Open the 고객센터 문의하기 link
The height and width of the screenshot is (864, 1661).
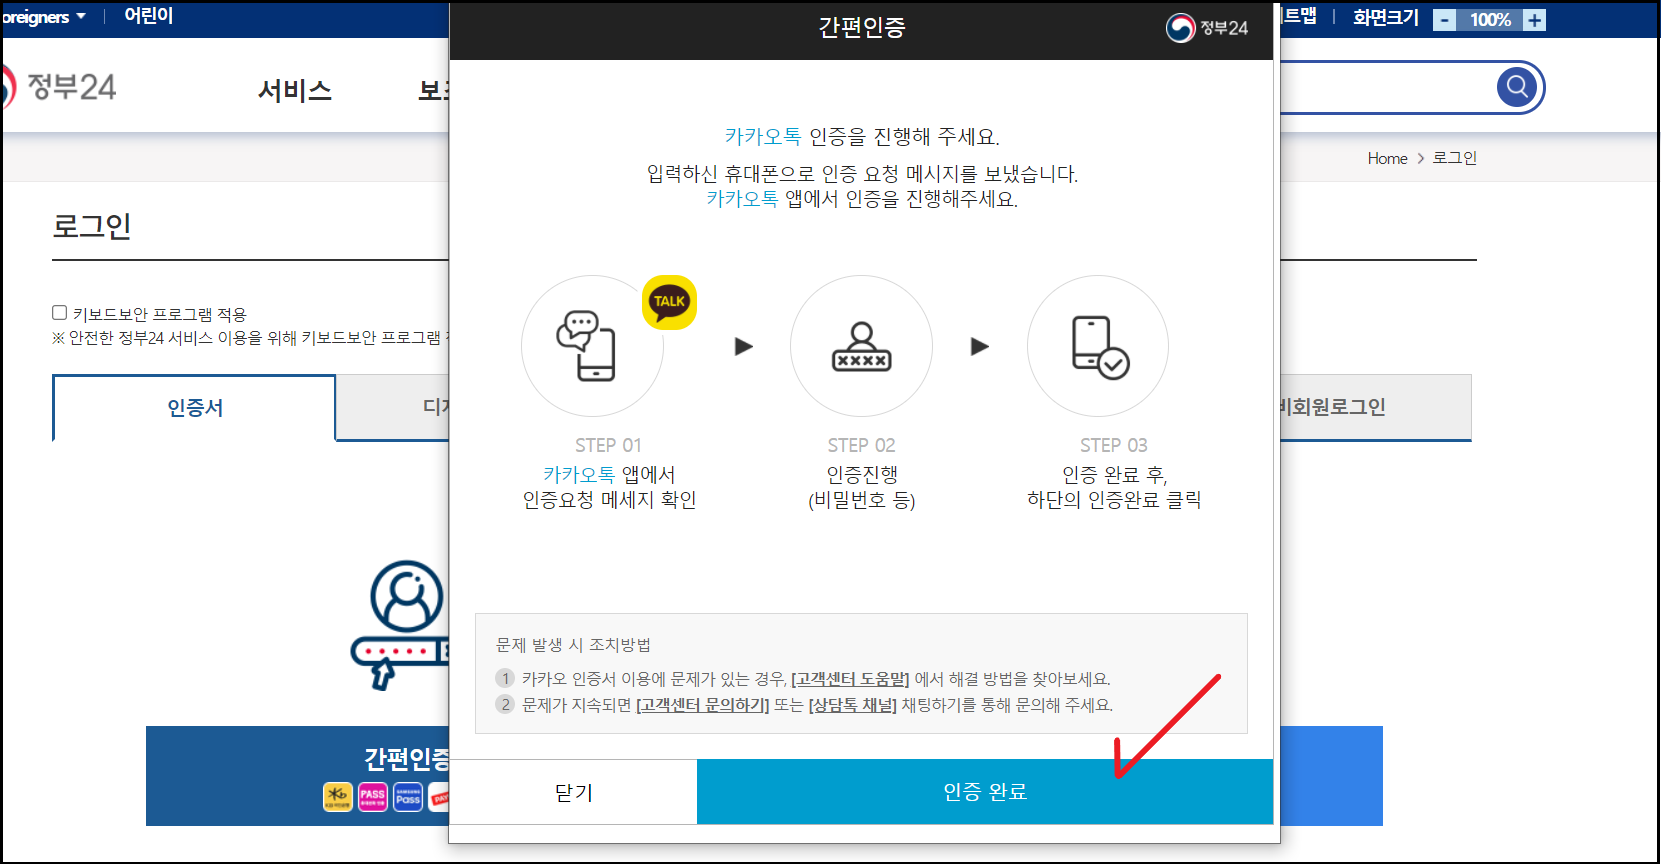coord(702,705)
